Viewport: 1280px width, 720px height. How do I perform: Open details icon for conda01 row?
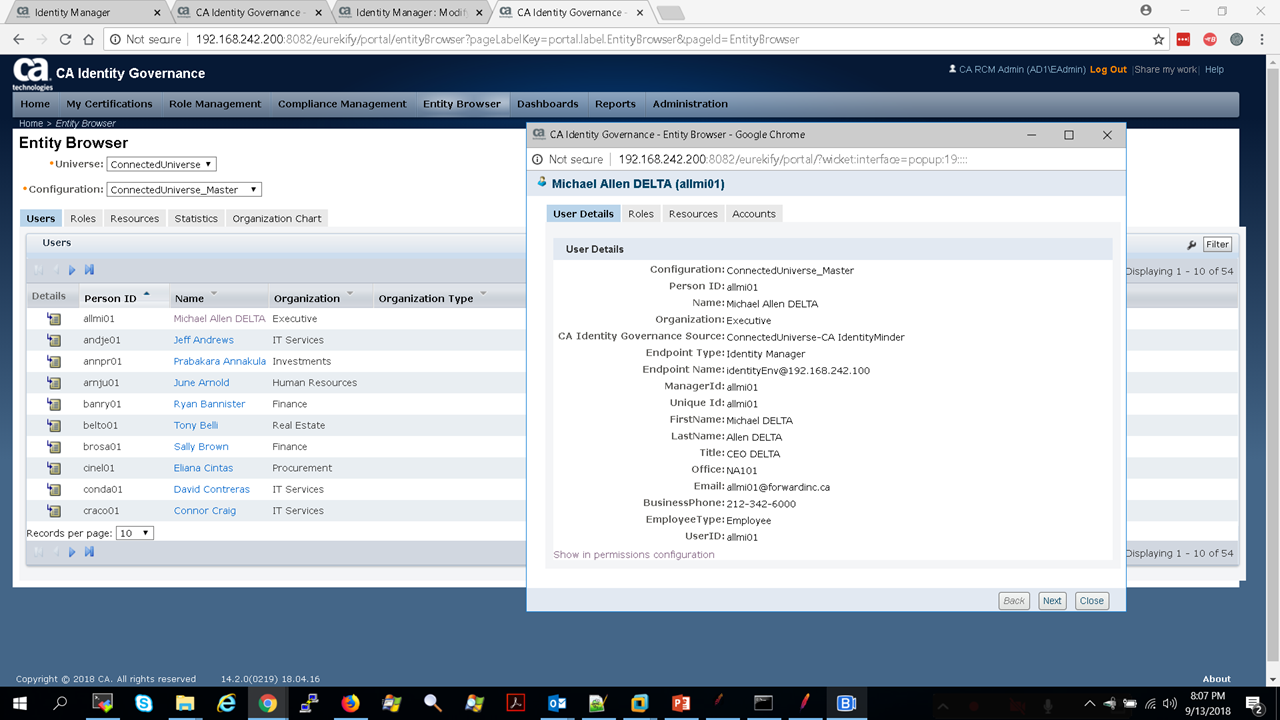53,489
